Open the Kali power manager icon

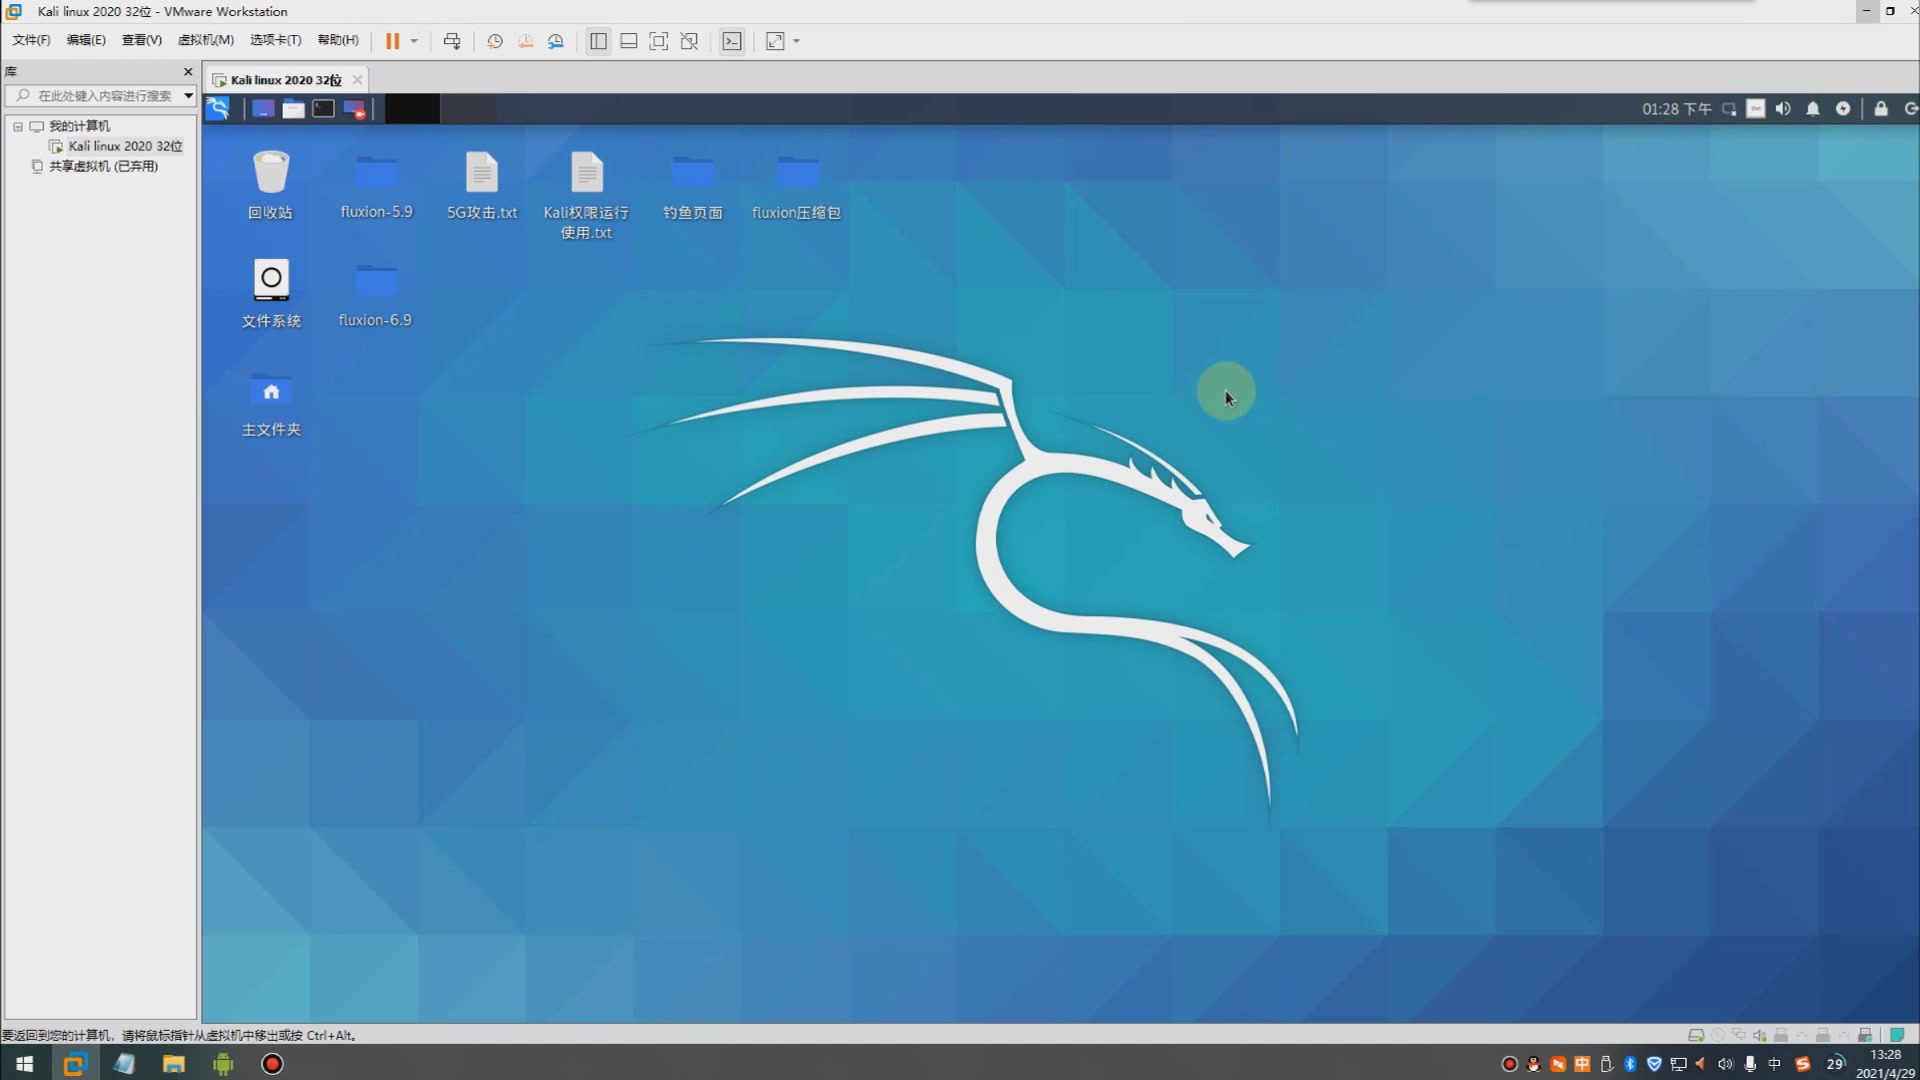pyautogui.click(x=1843, y=109)
